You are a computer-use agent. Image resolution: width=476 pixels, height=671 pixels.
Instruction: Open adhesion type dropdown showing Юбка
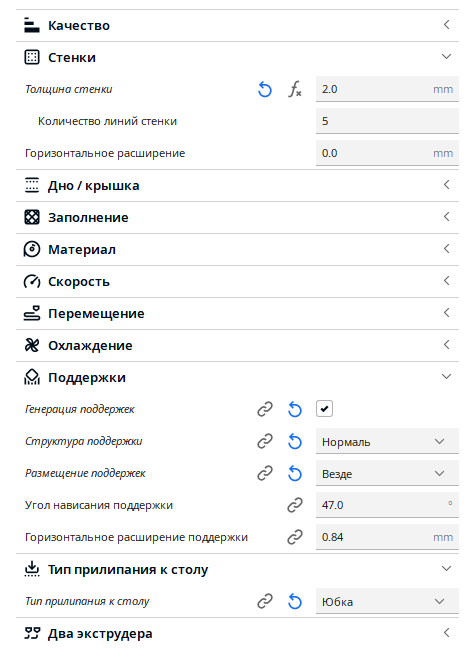[x=387, y=601]
